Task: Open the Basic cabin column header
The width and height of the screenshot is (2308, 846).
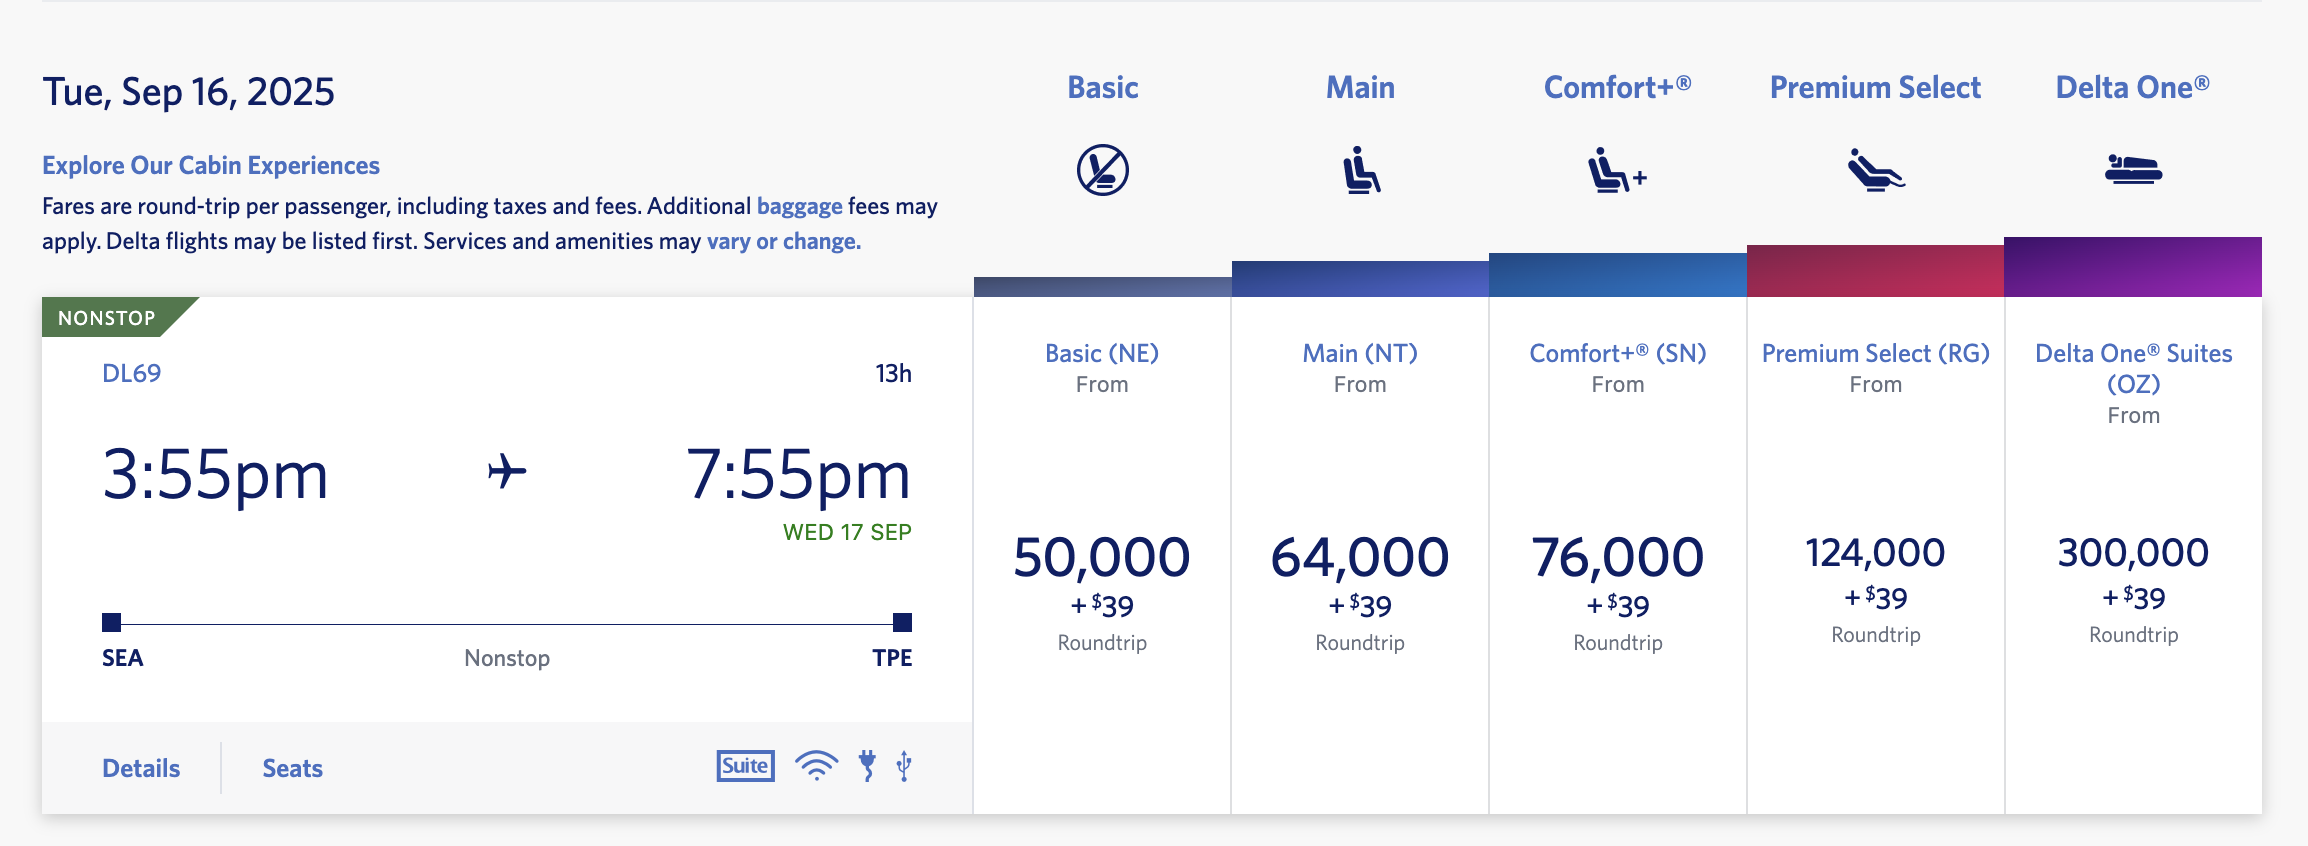Action: (1103, 87)
